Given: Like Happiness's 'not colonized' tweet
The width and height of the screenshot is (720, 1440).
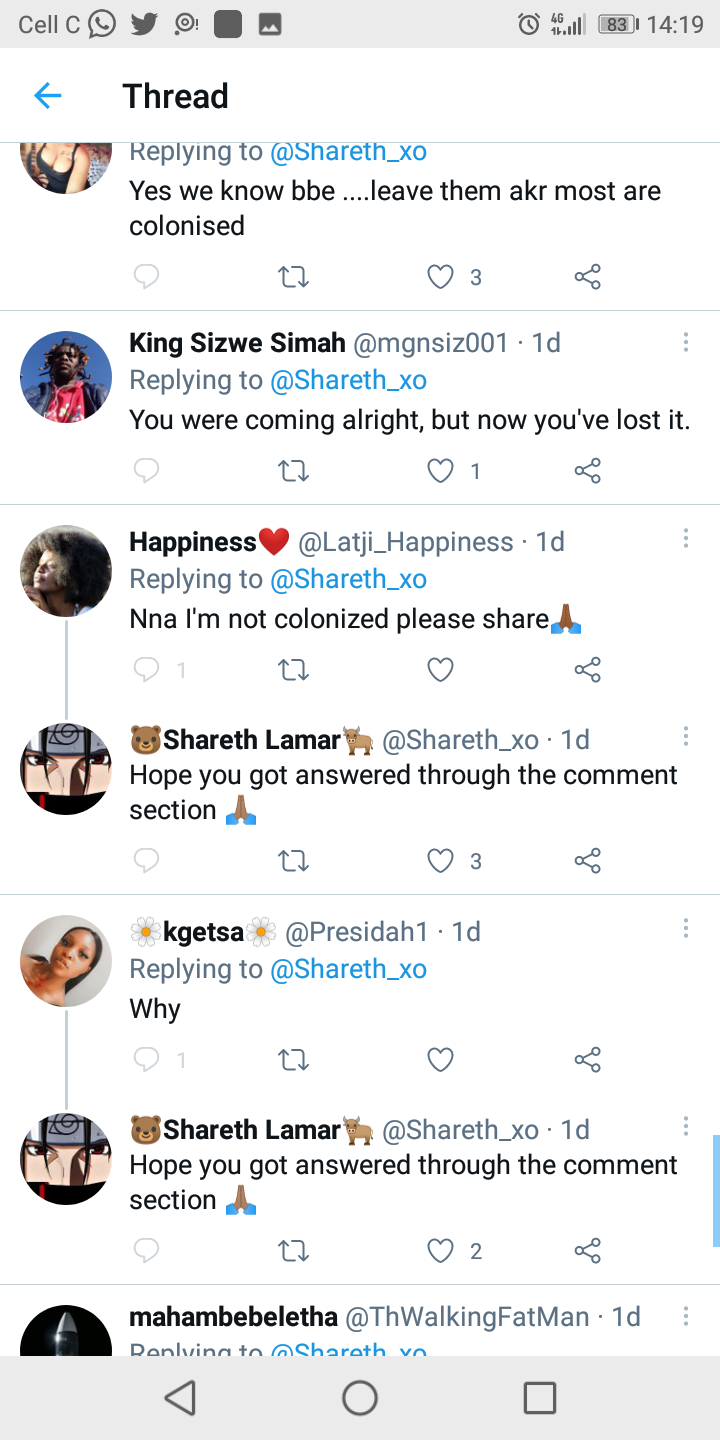Looking at the screenshot, I should click(441, 669).
